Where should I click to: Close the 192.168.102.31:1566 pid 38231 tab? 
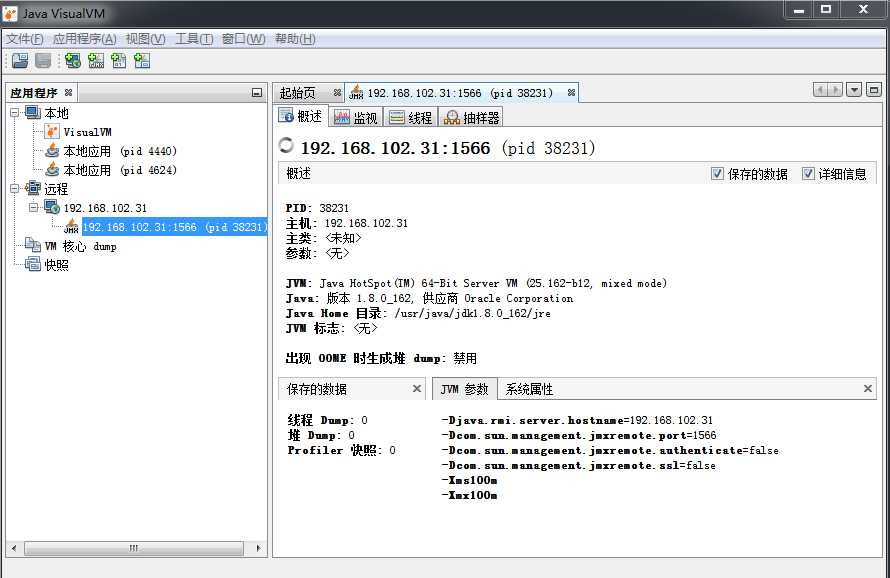point(571,93)
